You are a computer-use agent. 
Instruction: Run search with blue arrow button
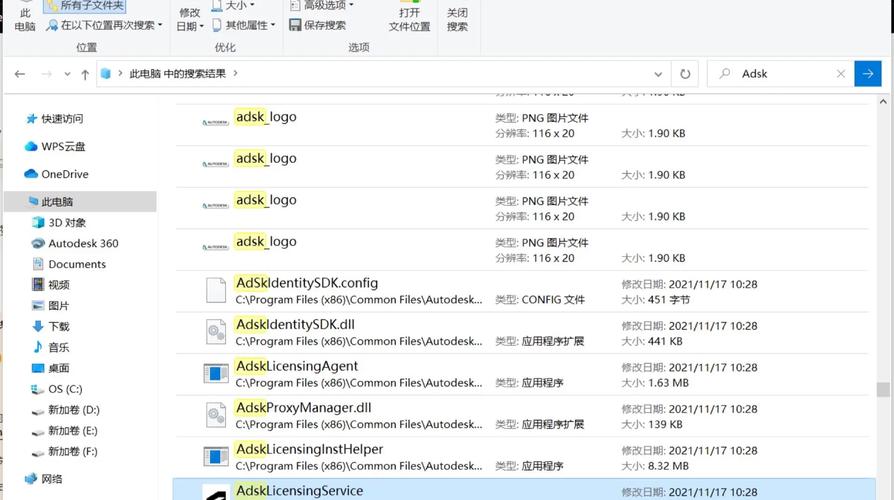click(x=868, y=74)
